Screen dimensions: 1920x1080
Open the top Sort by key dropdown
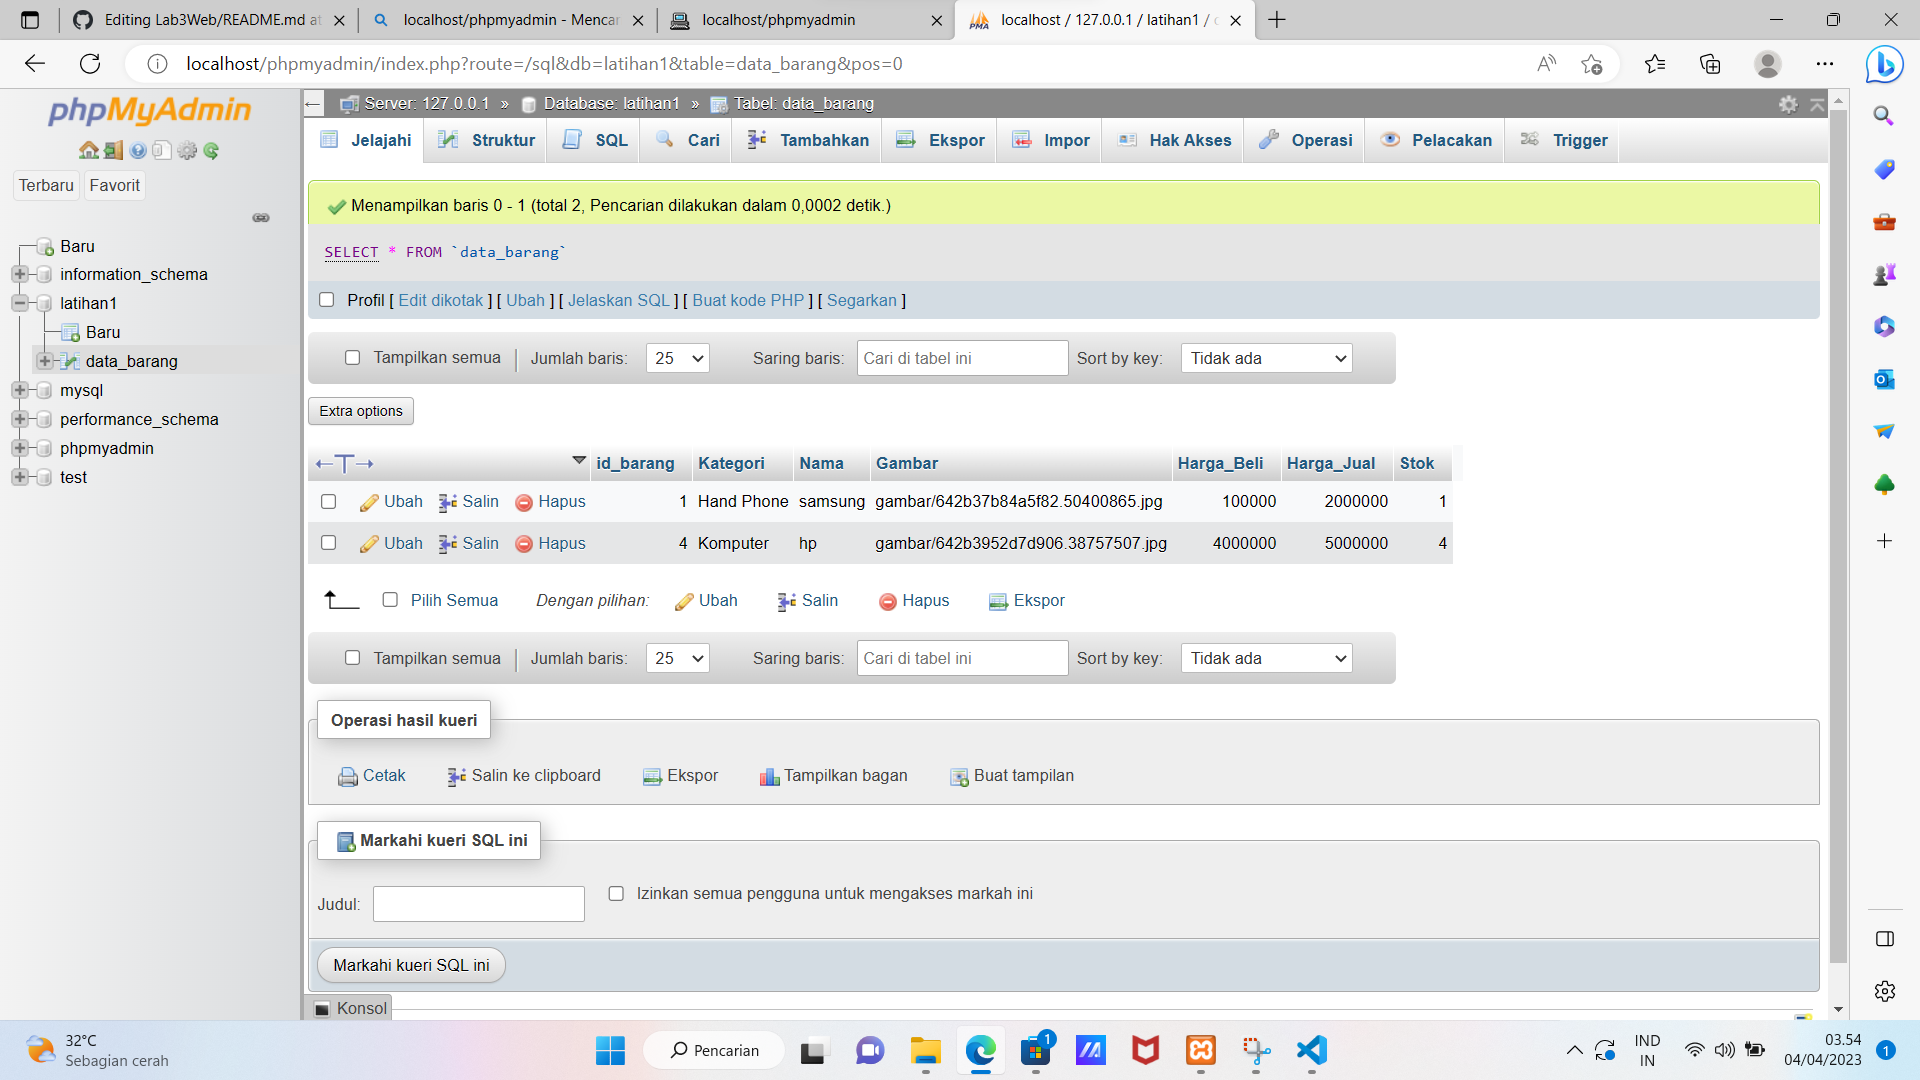1266,358
